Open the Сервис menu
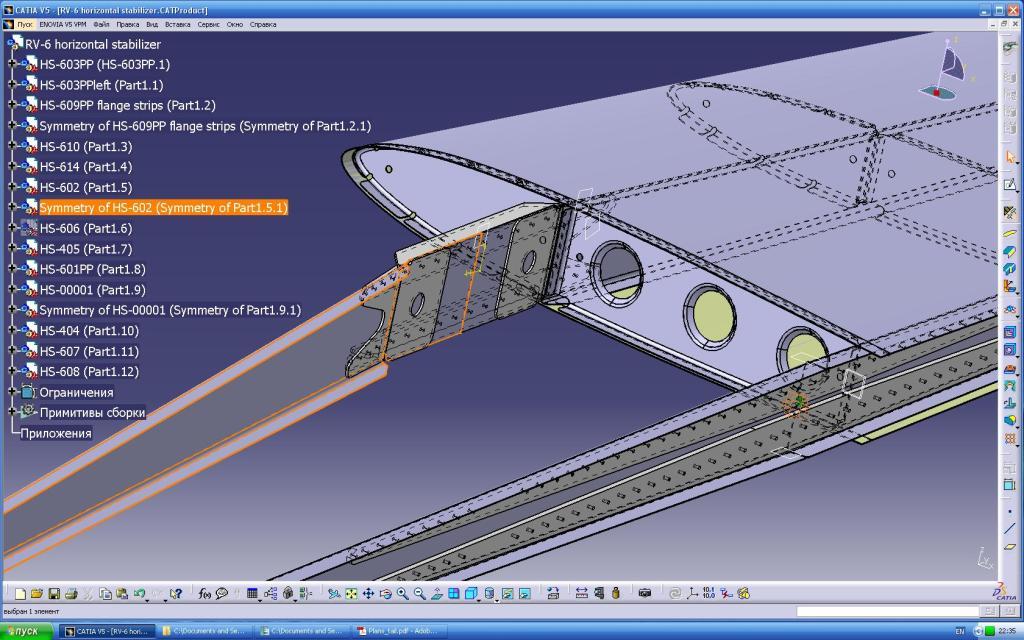 [x=209, y=23]
